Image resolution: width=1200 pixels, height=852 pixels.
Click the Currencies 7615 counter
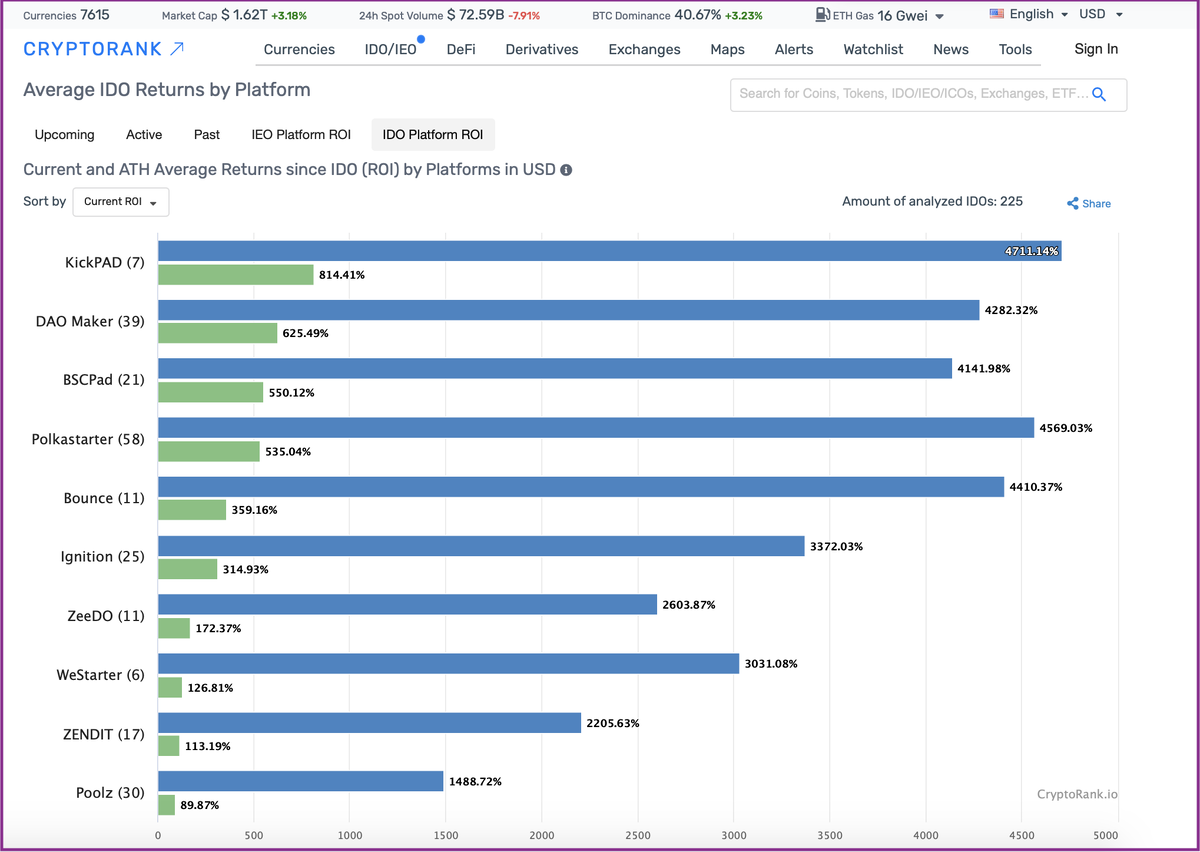66,15
